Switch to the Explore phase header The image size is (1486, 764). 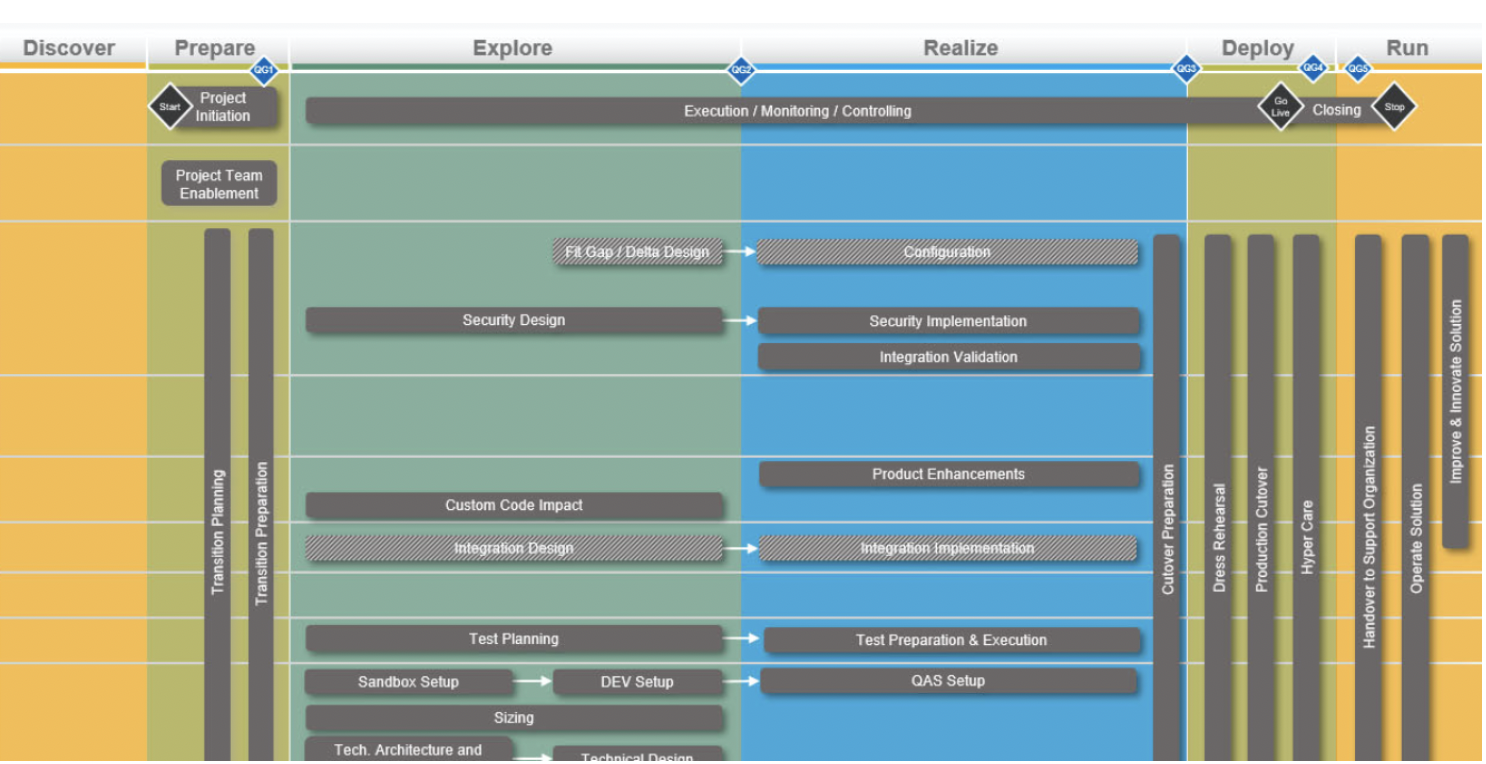512,48
